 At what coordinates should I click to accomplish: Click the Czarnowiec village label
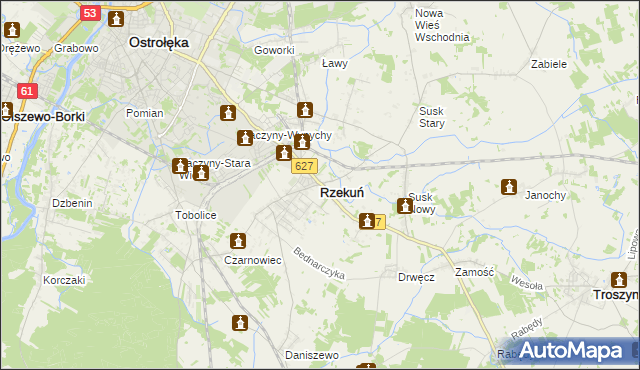(253, 260)
